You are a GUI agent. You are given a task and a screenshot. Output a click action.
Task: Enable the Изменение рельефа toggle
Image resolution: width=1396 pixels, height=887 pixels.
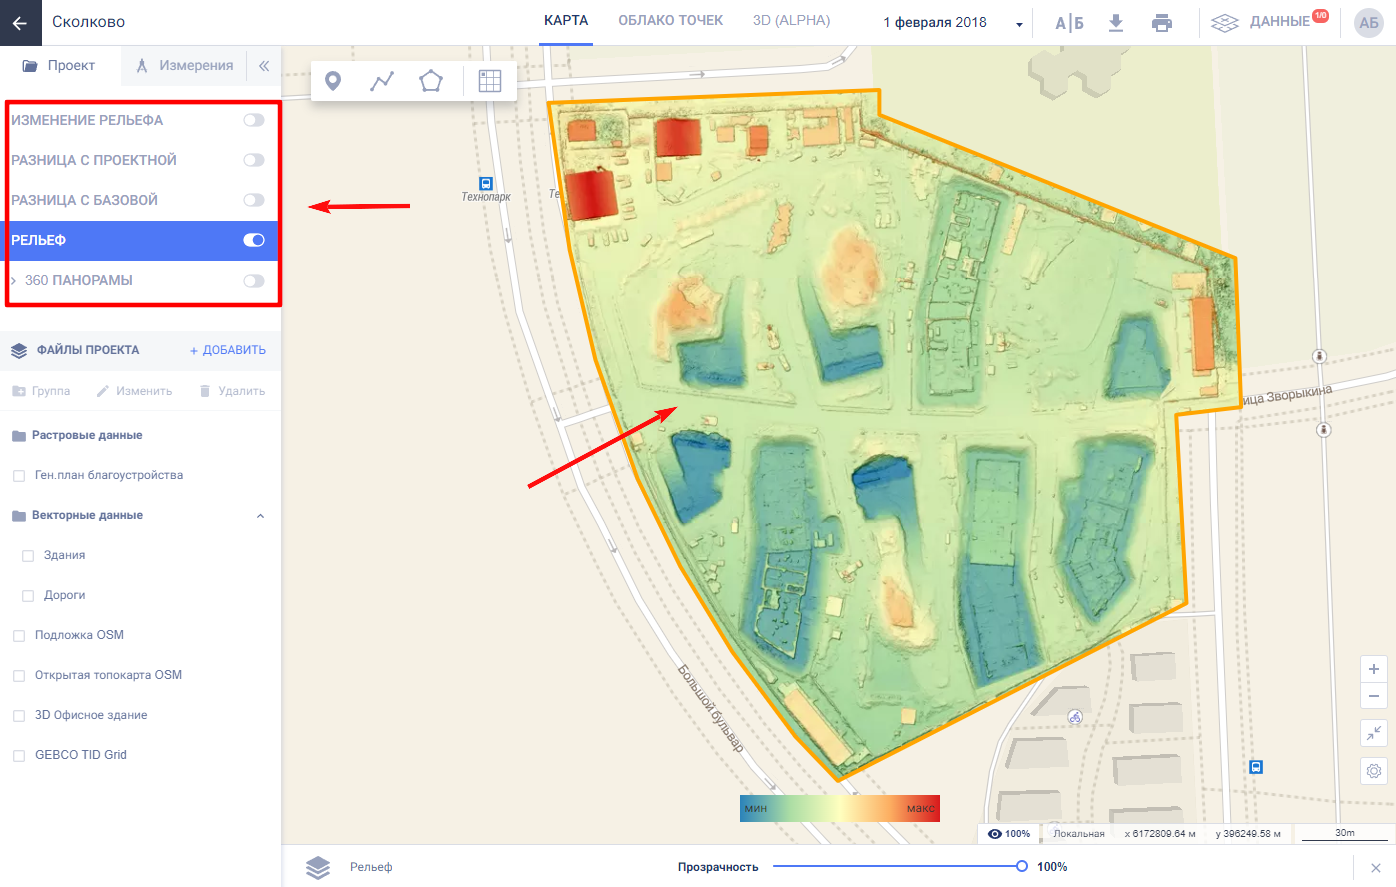(254, 120)
